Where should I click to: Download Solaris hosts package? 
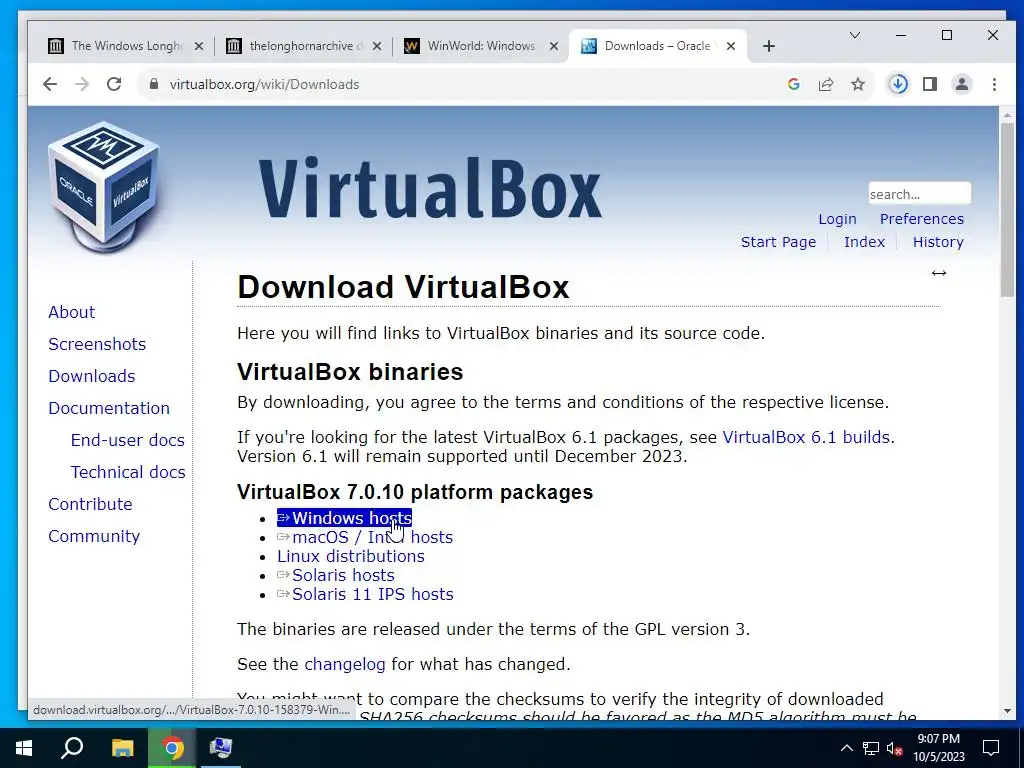tap(336, 575)
